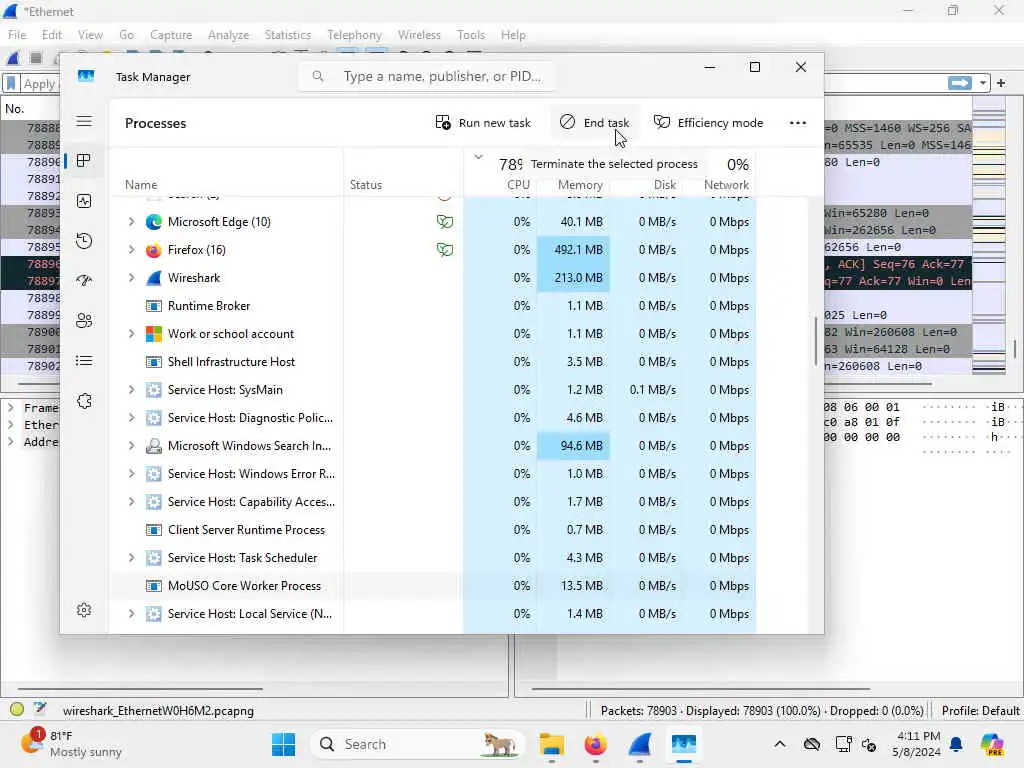1024x768 pixels.
Task: Open the Performance page in Task Manager sidebar
Action: pos(84,201)
